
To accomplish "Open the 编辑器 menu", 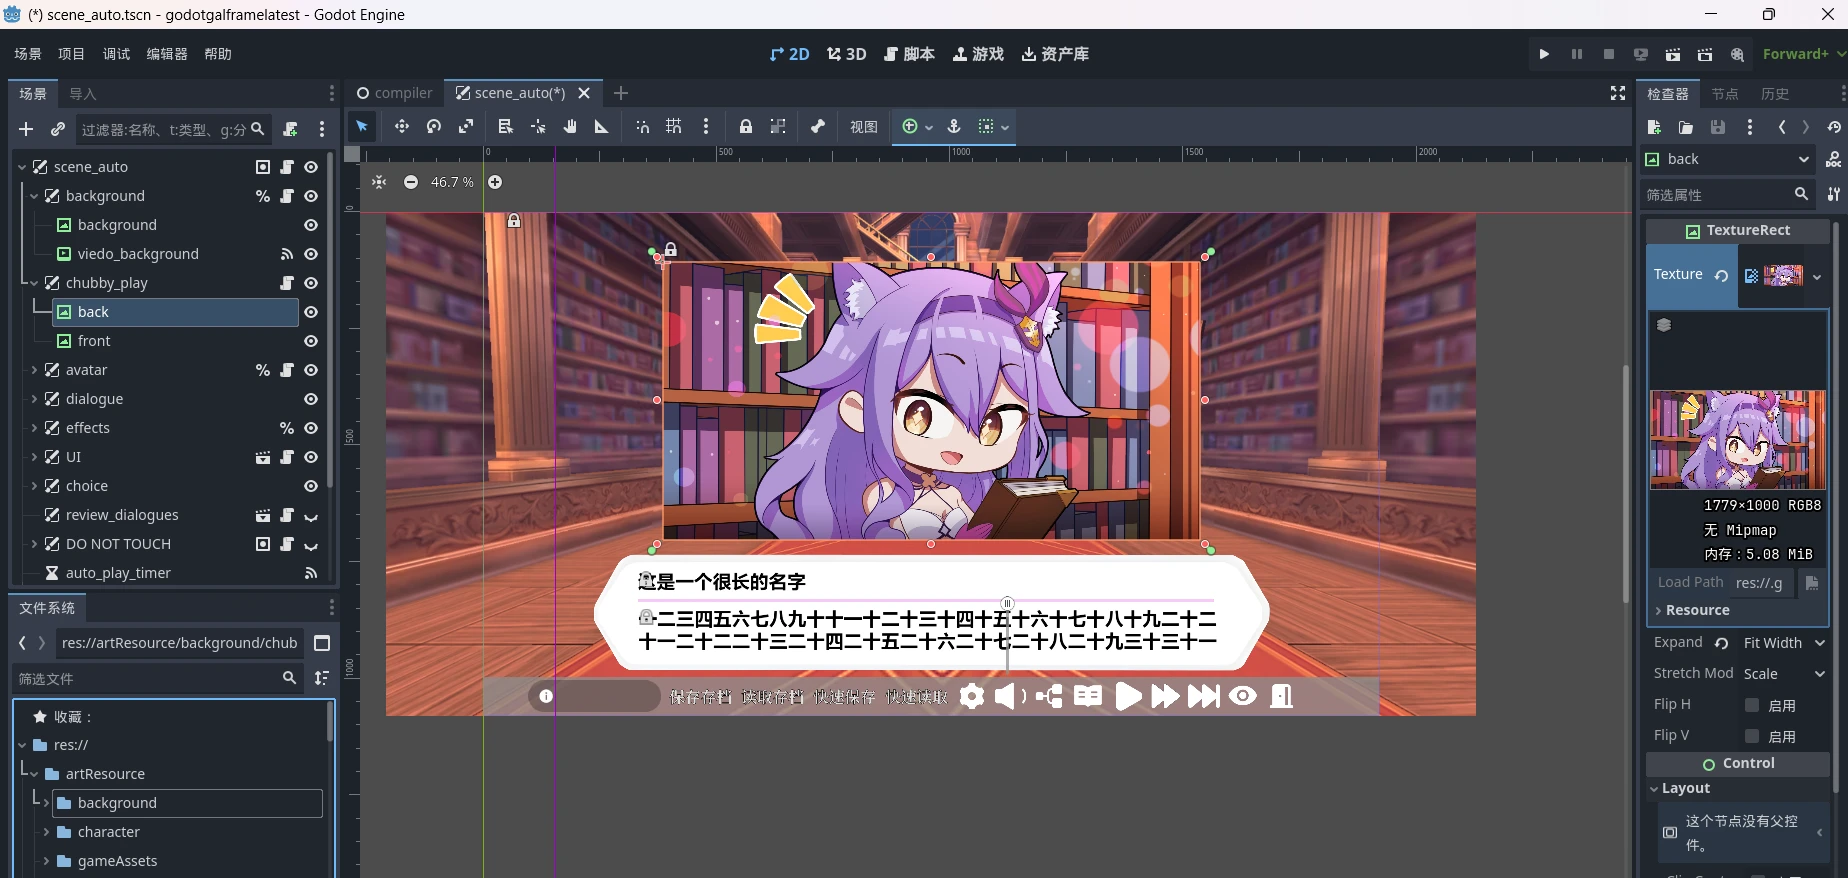I will pos(167,54).
